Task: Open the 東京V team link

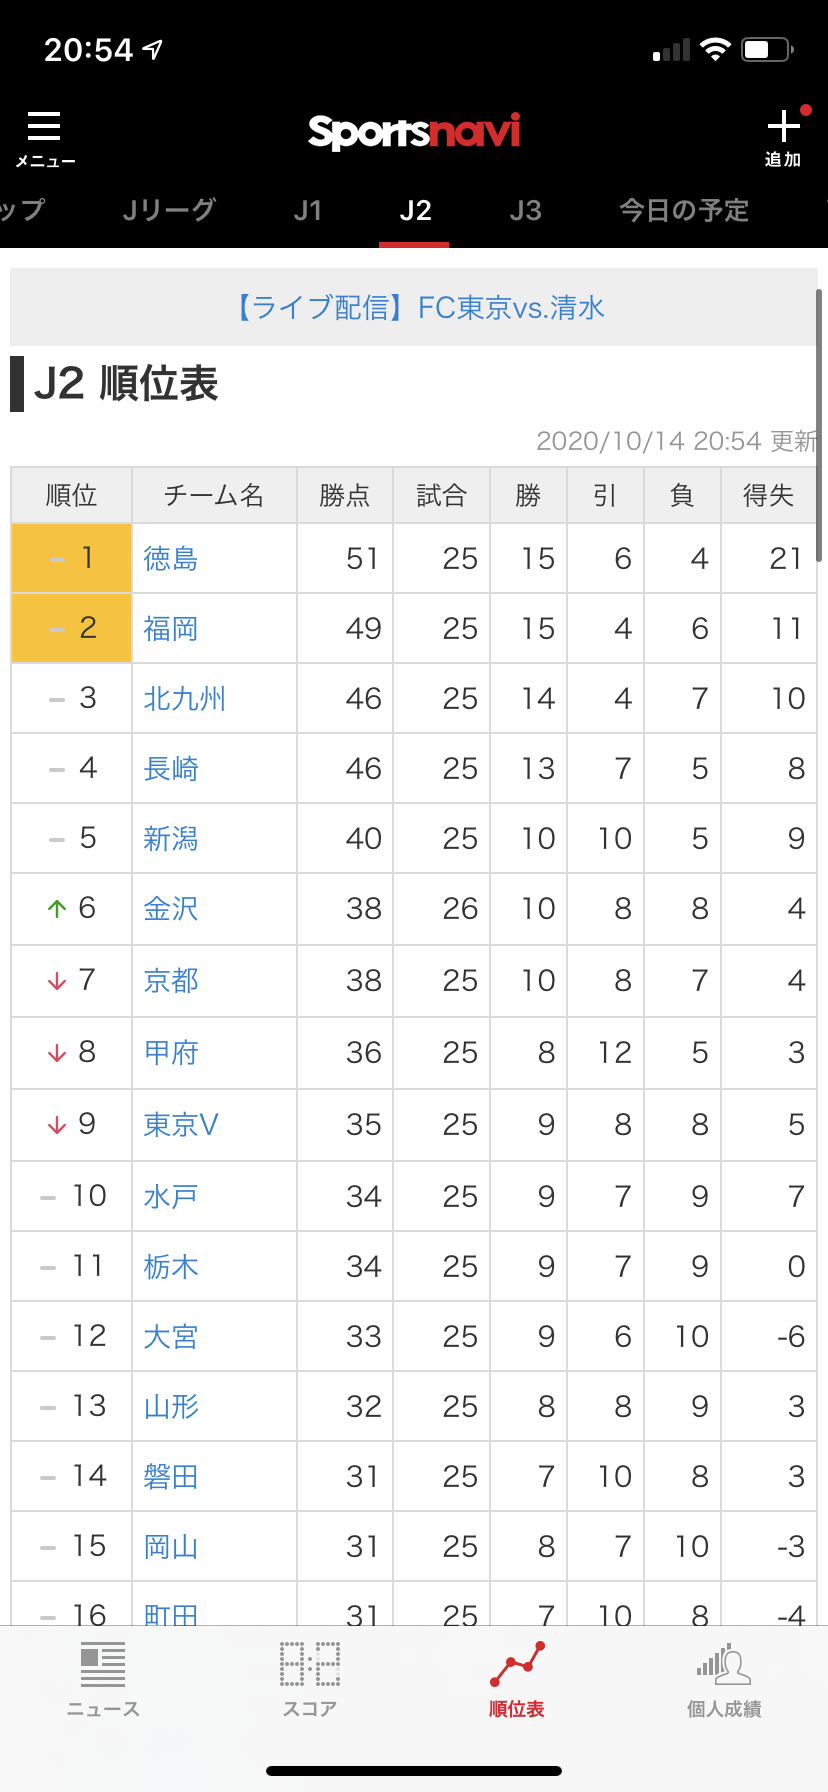Action: [181, 1124]
